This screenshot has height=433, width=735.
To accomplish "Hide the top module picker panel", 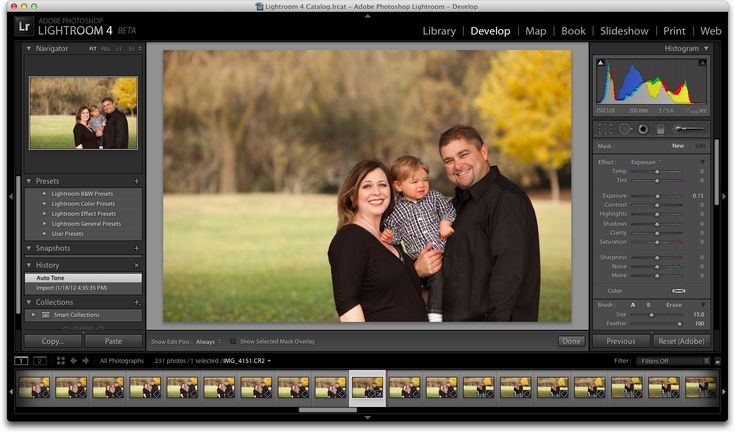I will [x=368, y=15].
